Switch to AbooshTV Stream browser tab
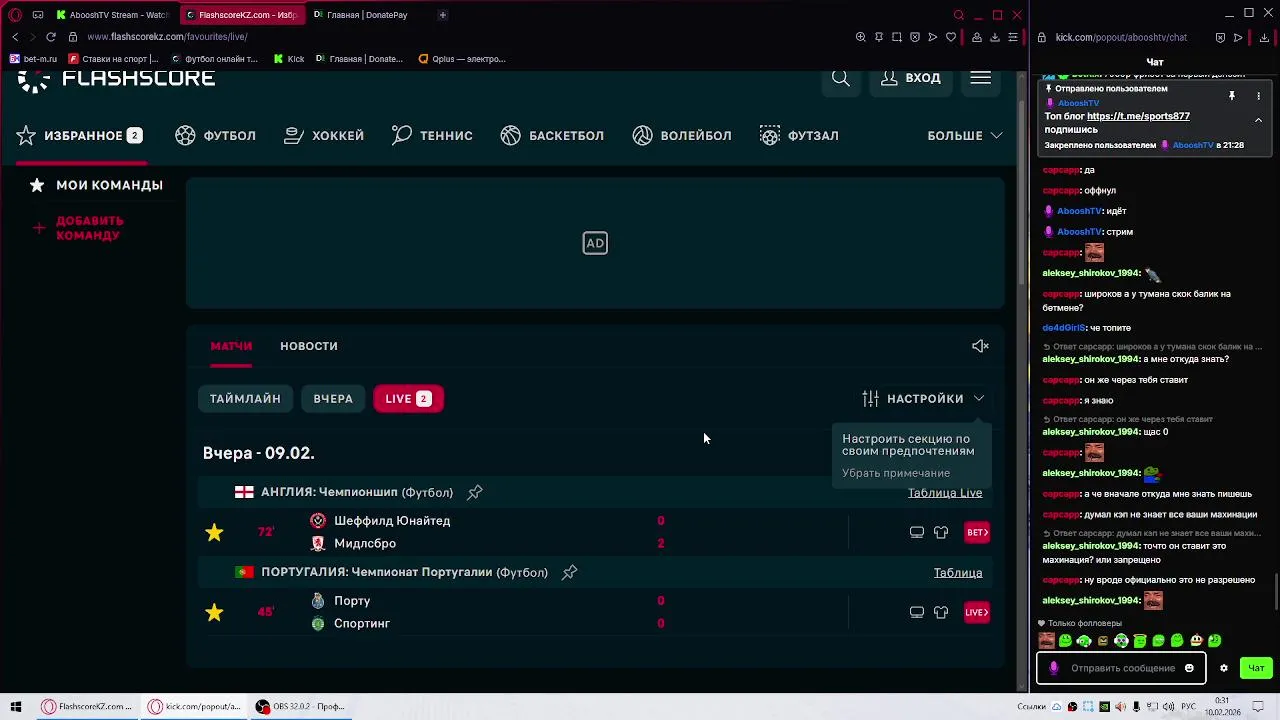This screenshot has width=1280, height=720. tap(112, 15)
